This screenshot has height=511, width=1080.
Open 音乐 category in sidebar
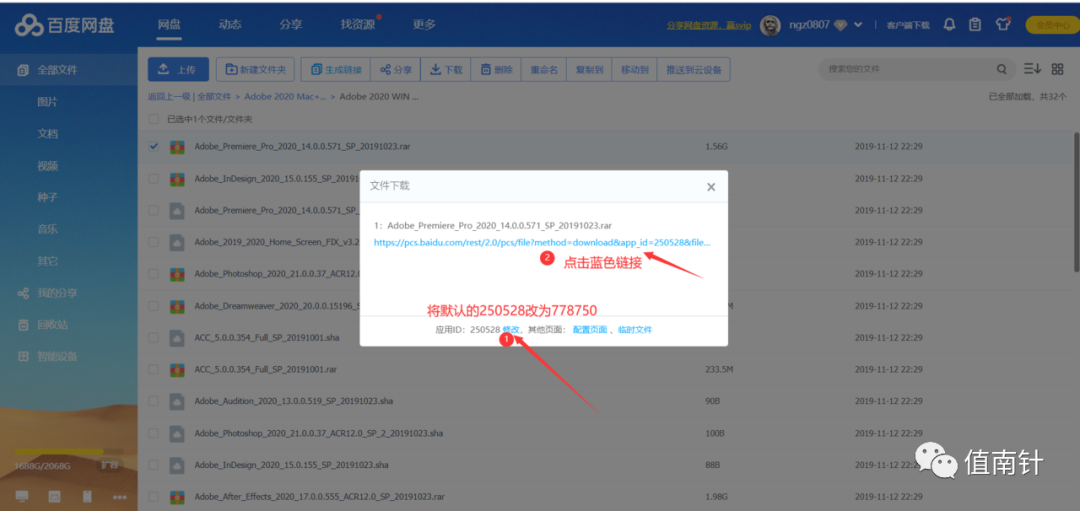tap(48, 229)
